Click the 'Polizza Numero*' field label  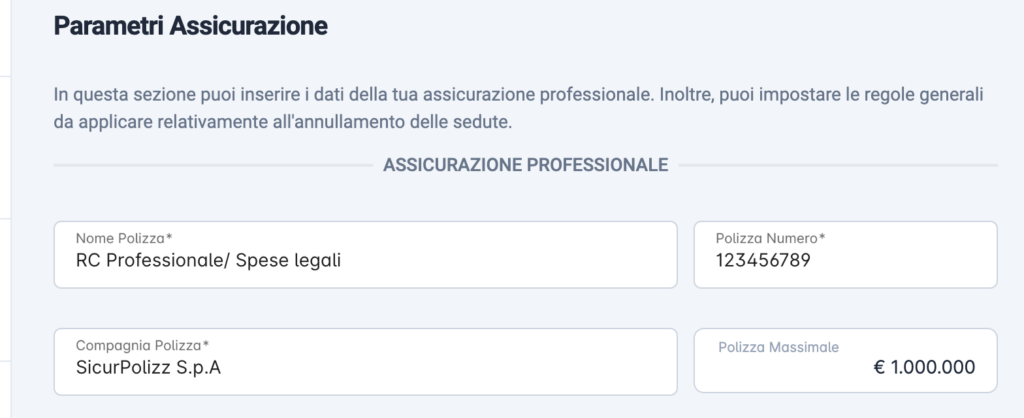pos(770,238)
